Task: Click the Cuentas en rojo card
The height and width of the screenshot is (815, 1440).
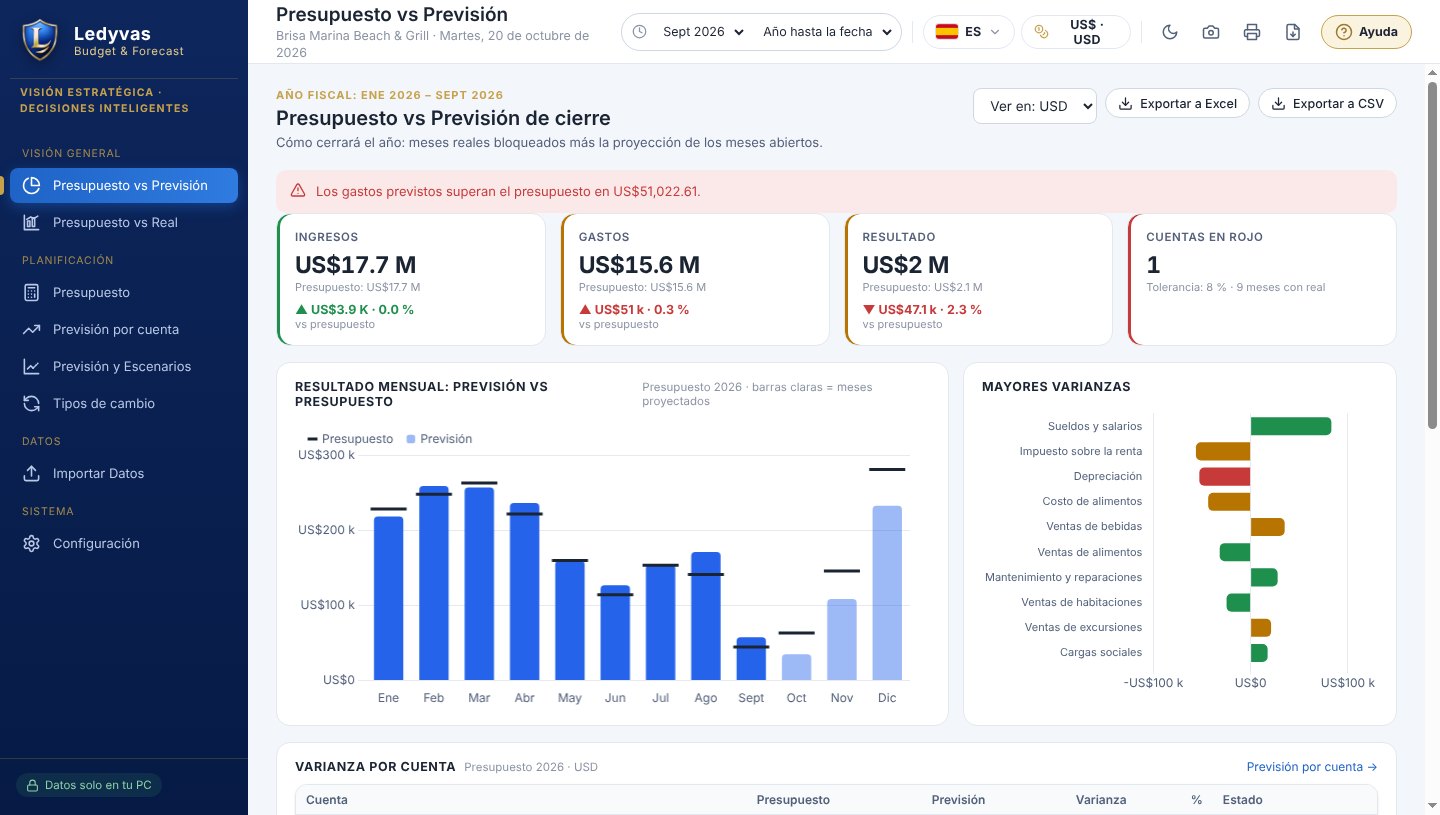Action: click(1262, 279)
